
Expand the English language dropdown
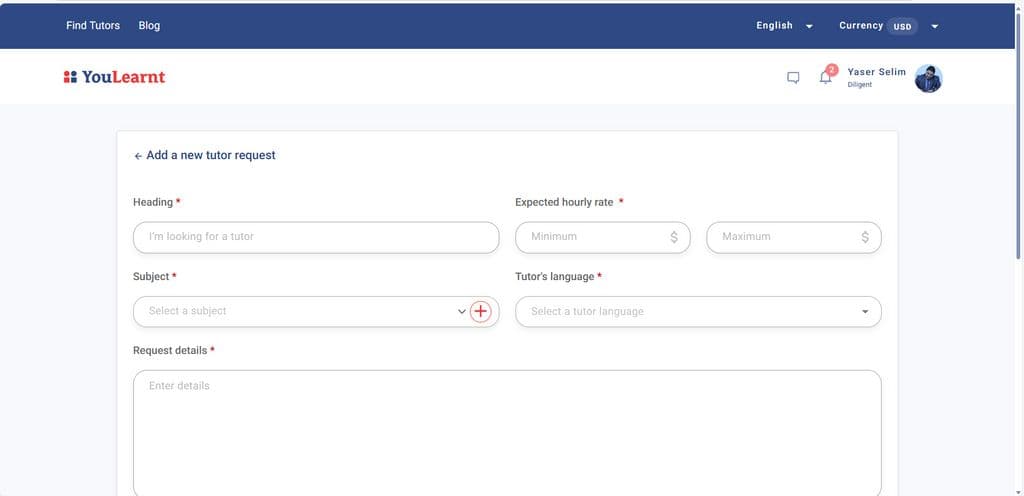(784, 25)
